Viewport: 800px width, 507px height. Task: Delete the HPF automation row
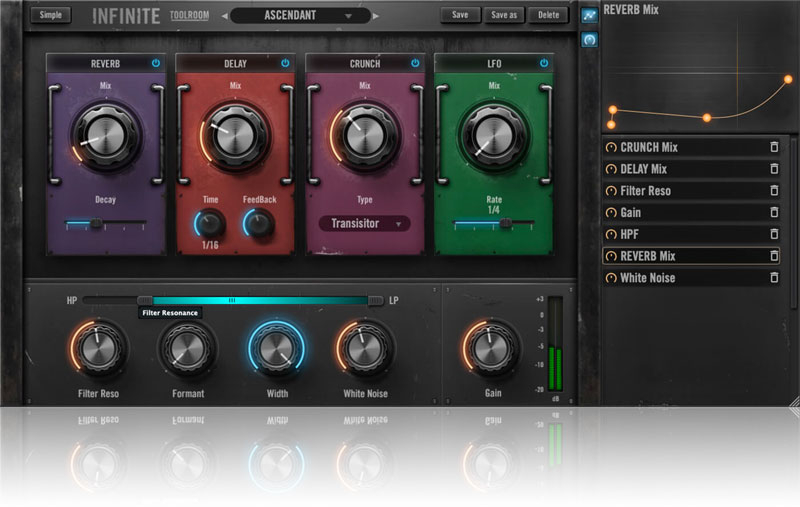pos(774,234)
